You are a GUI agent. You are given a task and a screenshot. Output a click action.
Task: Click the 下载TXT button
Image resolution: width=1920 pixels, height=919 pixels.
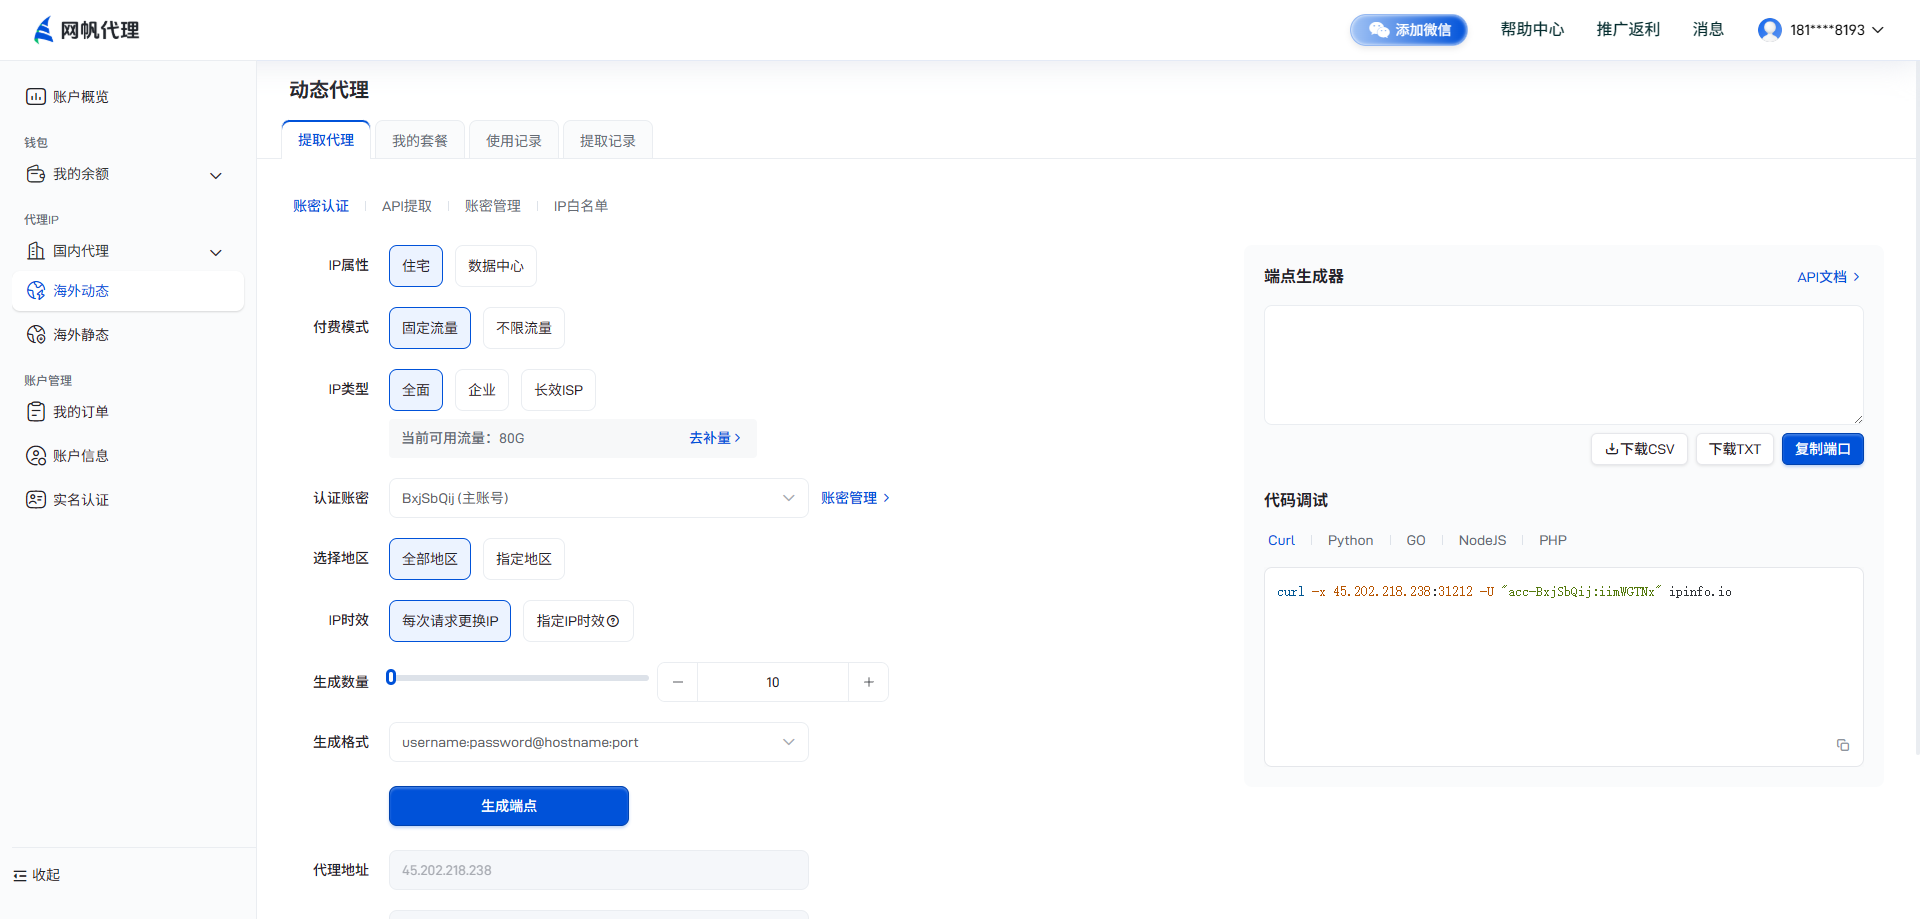(1735, 449)
